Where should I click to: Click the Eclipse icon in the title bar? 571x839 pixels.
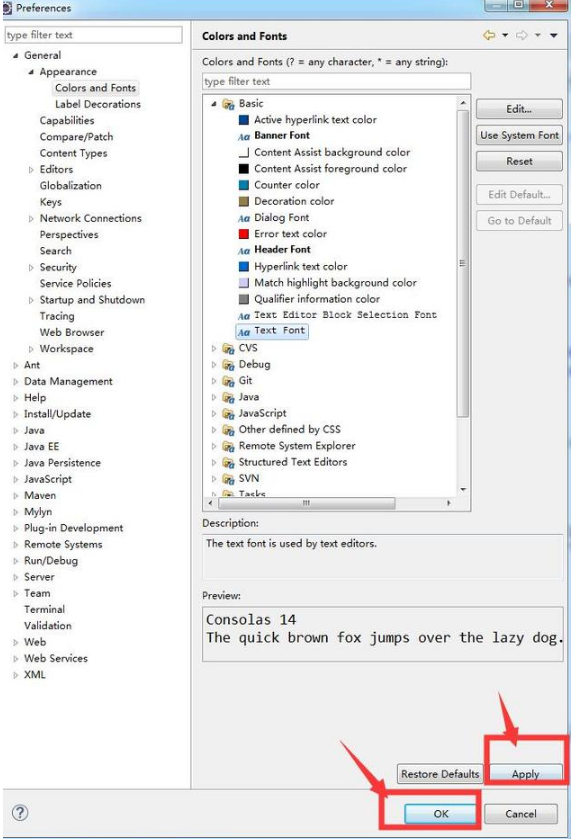pos(7,7)
